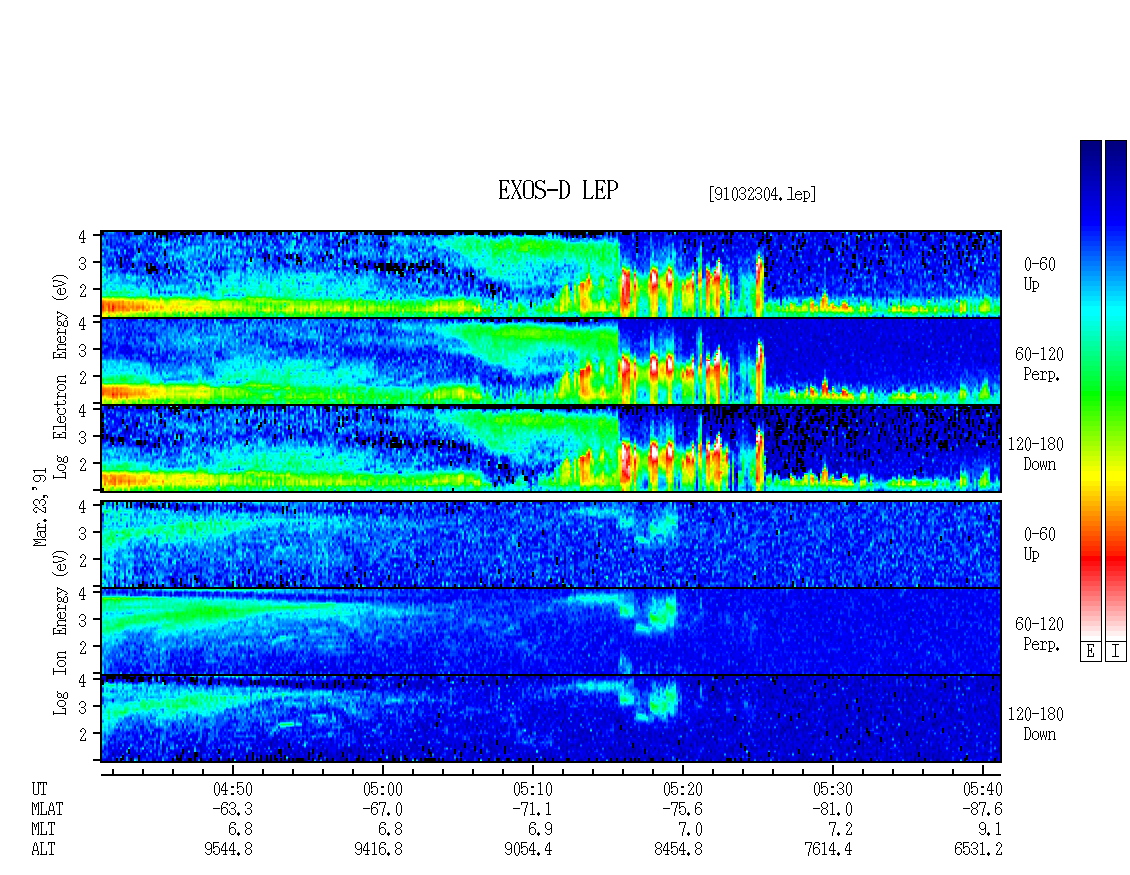This screenshot has width=1130, height=875.
Task: Click the 05:00 time tick label
Action: tap(383, 789)
